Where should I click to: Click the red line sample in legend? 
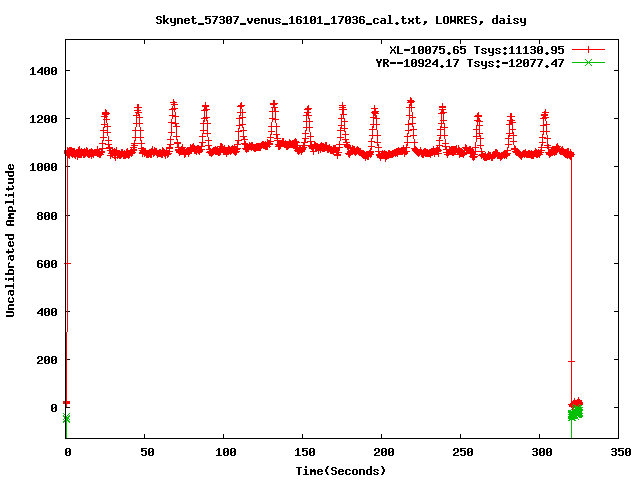point(588,50)
